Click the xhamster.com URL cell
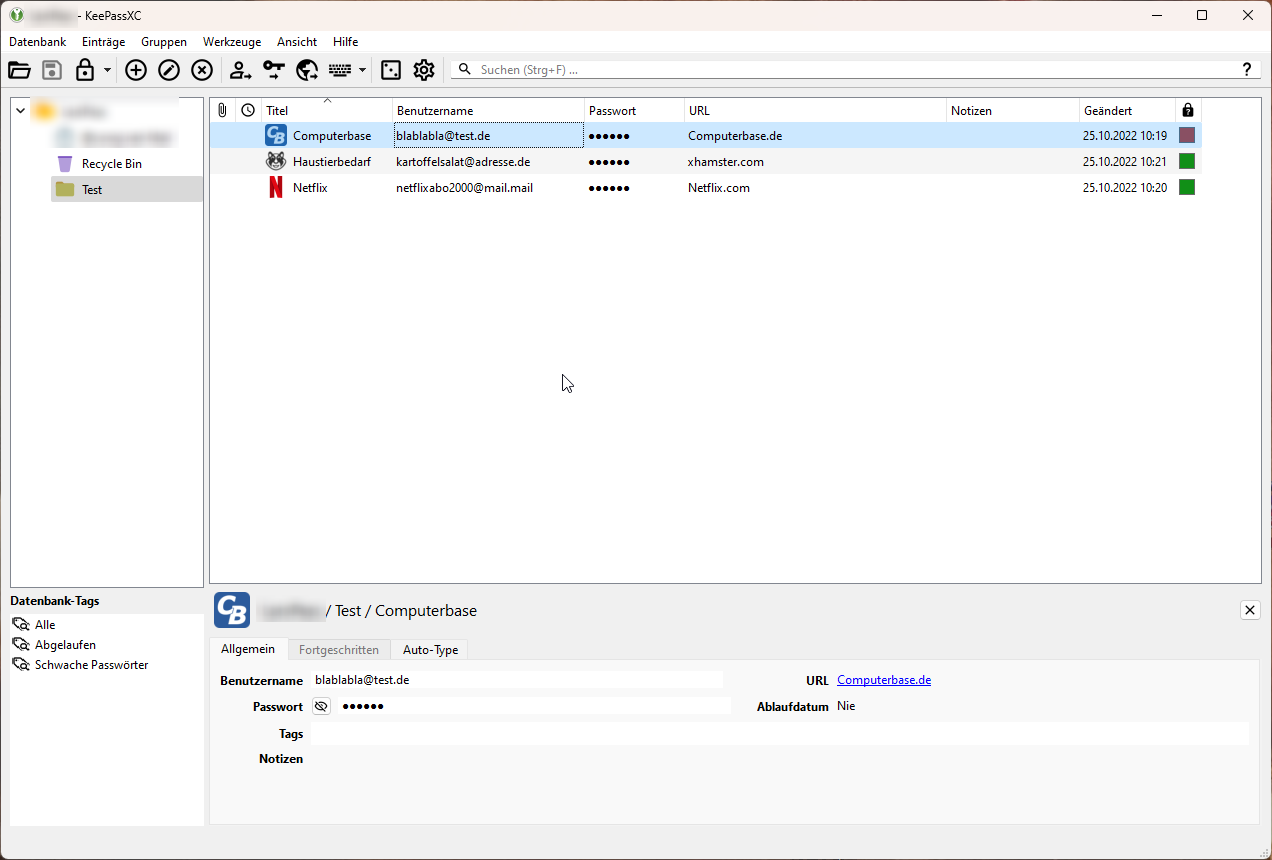The image size is (1272, 860). coord(726,162)
